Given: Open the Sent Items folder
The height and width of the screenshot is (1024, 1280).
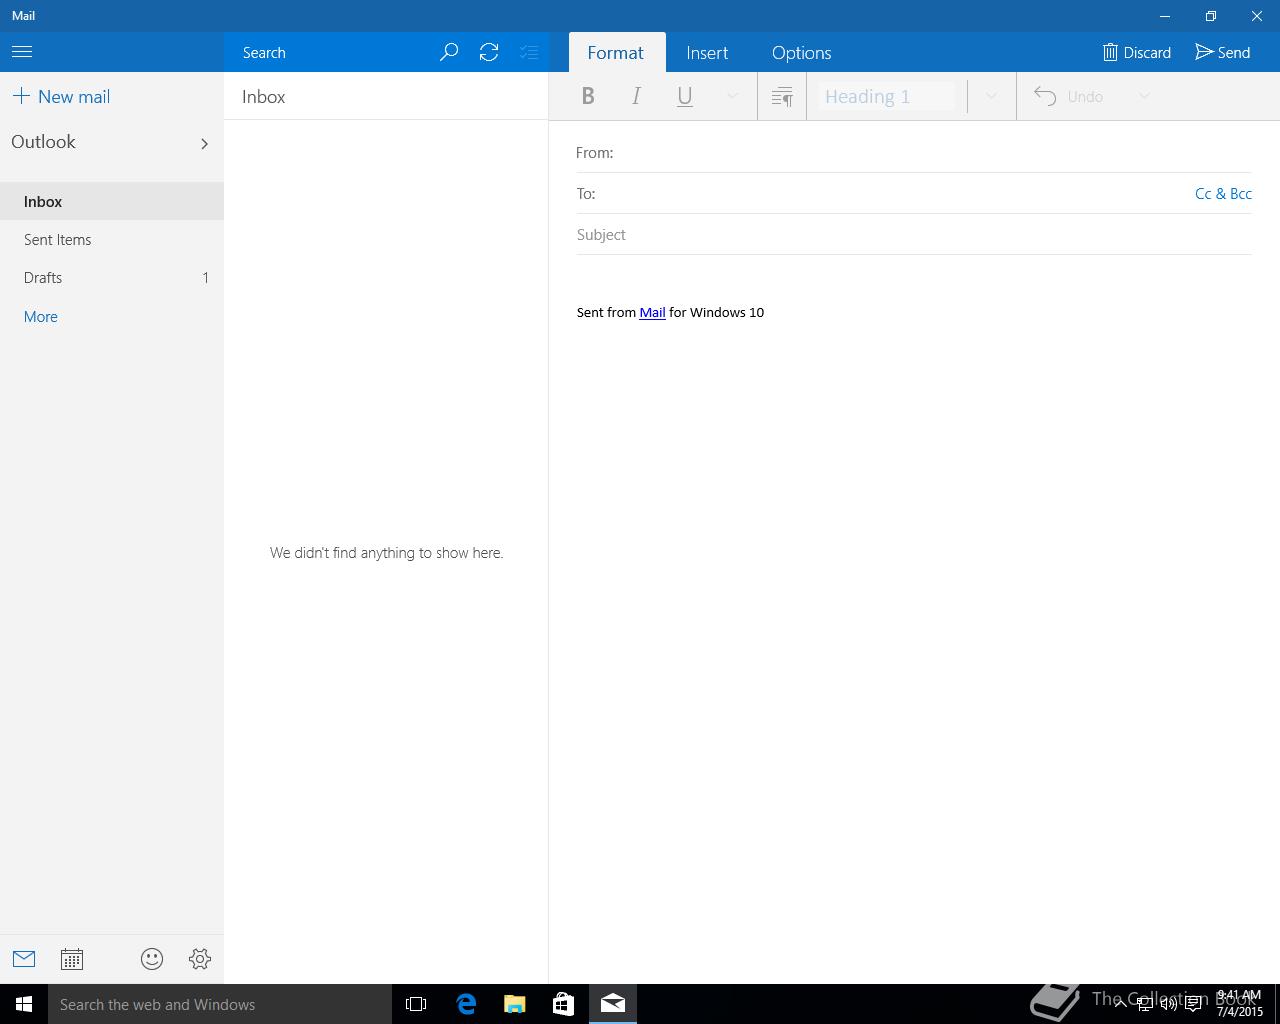Looking at the screenshot, I should pos(112,239).
